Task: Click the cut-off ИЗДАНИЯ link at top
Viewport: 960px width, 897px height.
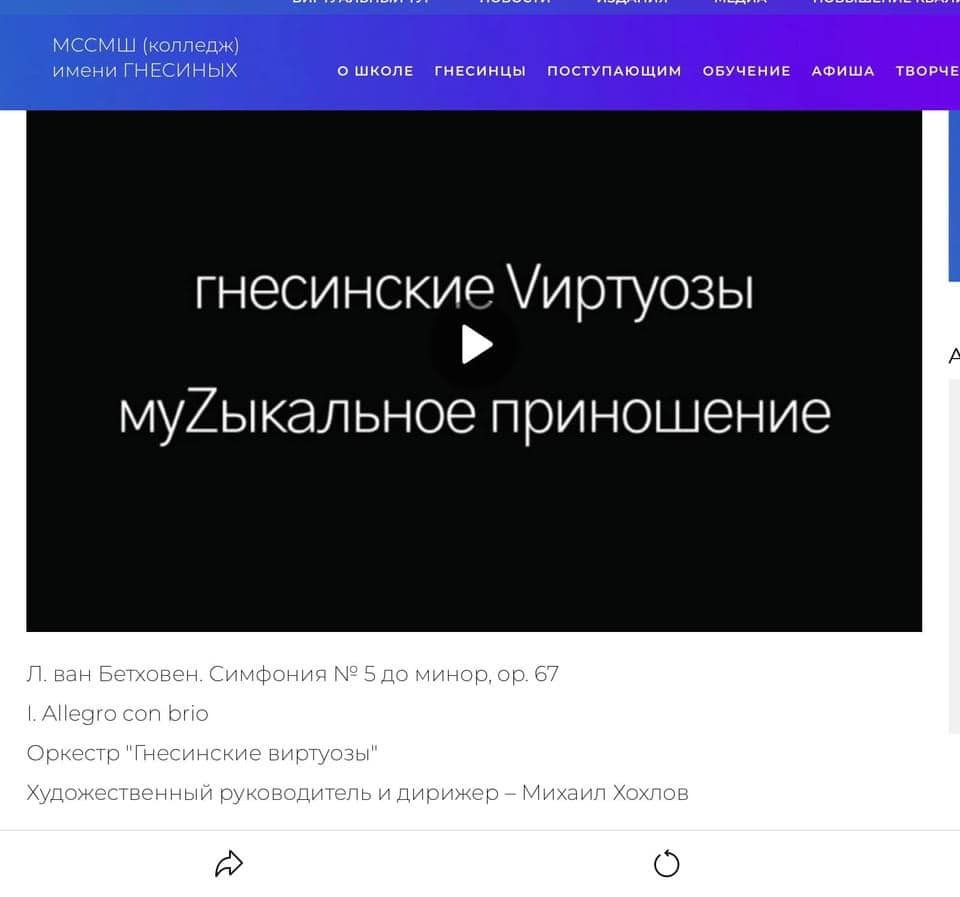Action: (632, 3)
